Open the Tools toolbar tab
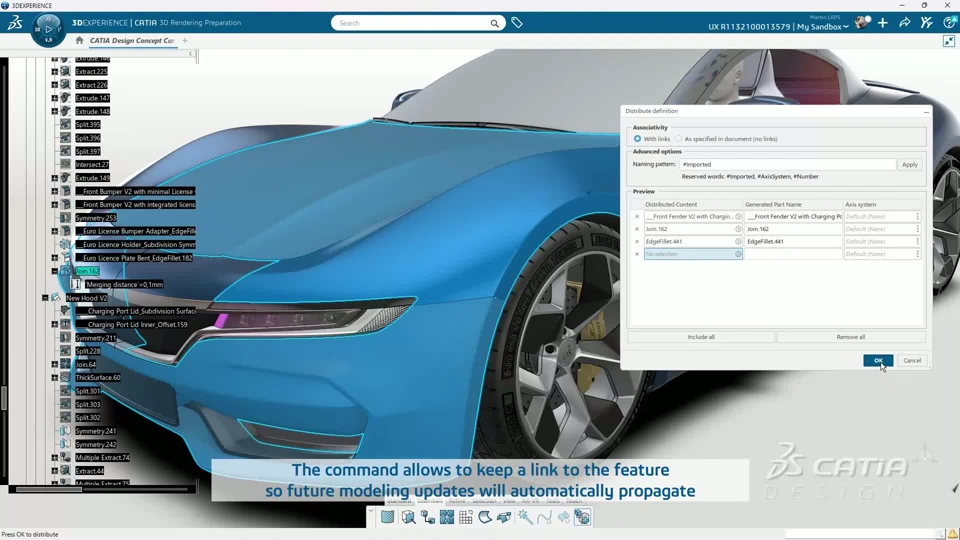 553,501
